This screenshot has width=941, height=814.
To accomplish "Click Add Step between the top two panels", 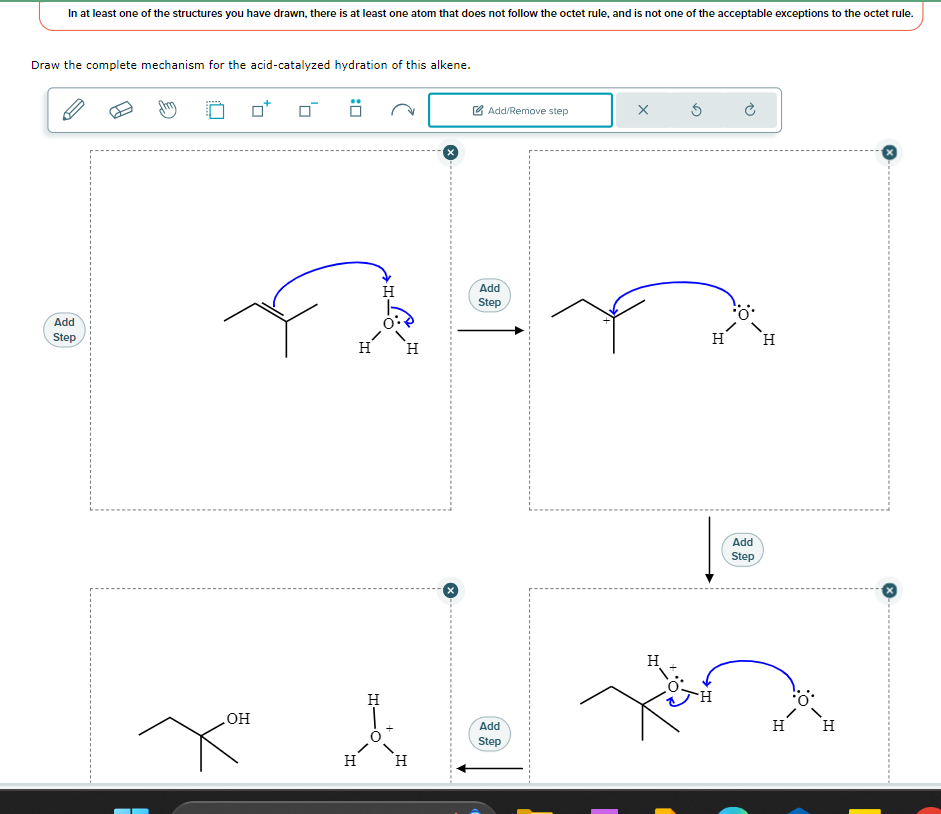I will click(x=489, y=294).
